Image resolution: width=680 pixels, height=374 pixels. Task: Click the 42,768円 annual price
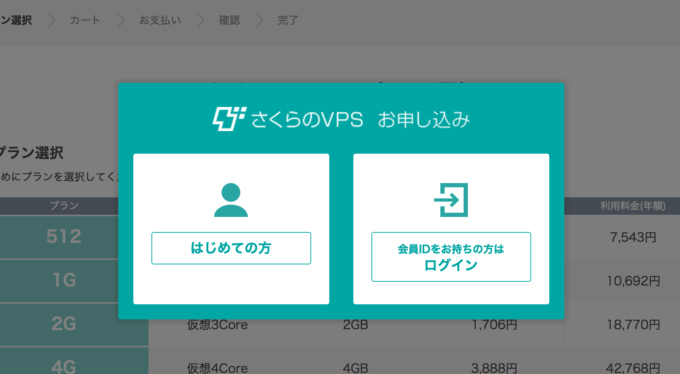[x=633, y=368]
